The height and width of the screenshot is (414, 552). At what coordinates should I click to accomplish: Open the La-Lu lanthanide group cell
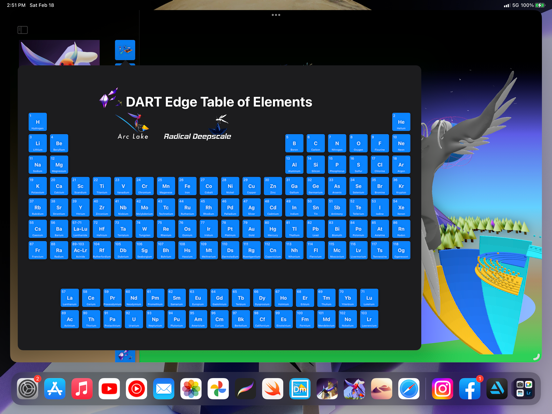pyautogui.click(x=80, y=229)
